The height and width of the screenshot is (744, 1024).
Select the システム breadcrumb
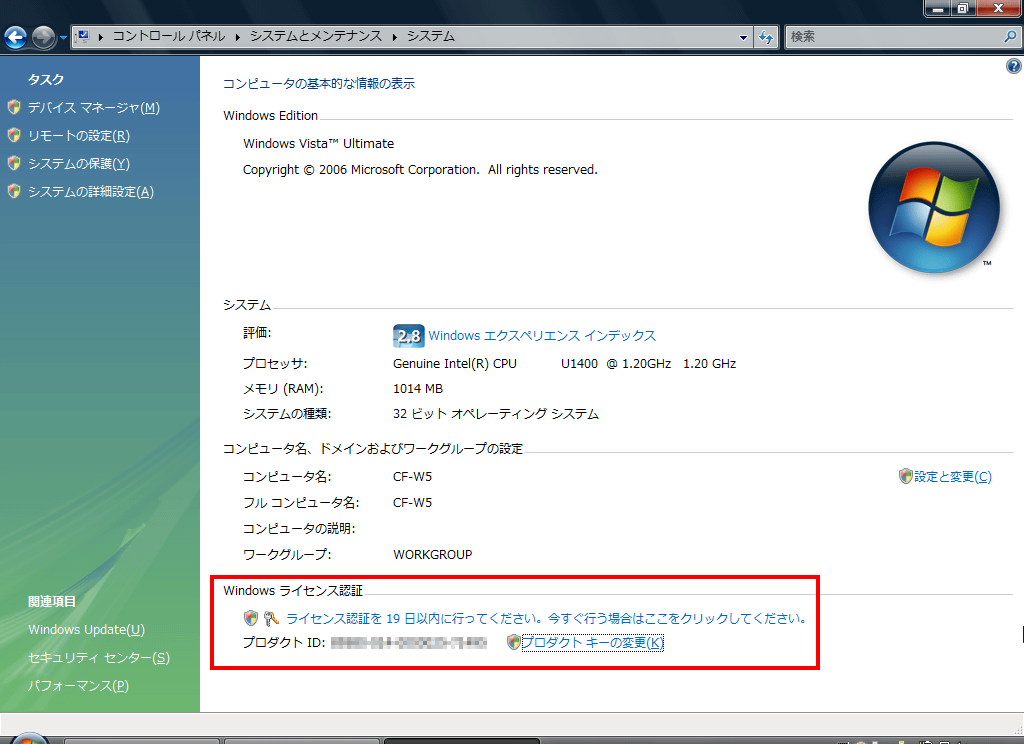coord(431,36)
